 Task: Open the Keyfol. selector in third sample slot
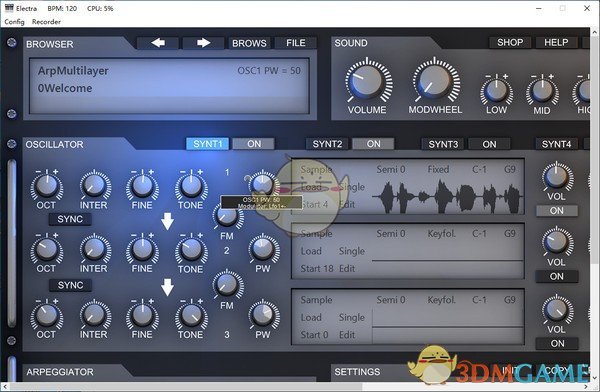pyautogui.click(x=442, y=300)
